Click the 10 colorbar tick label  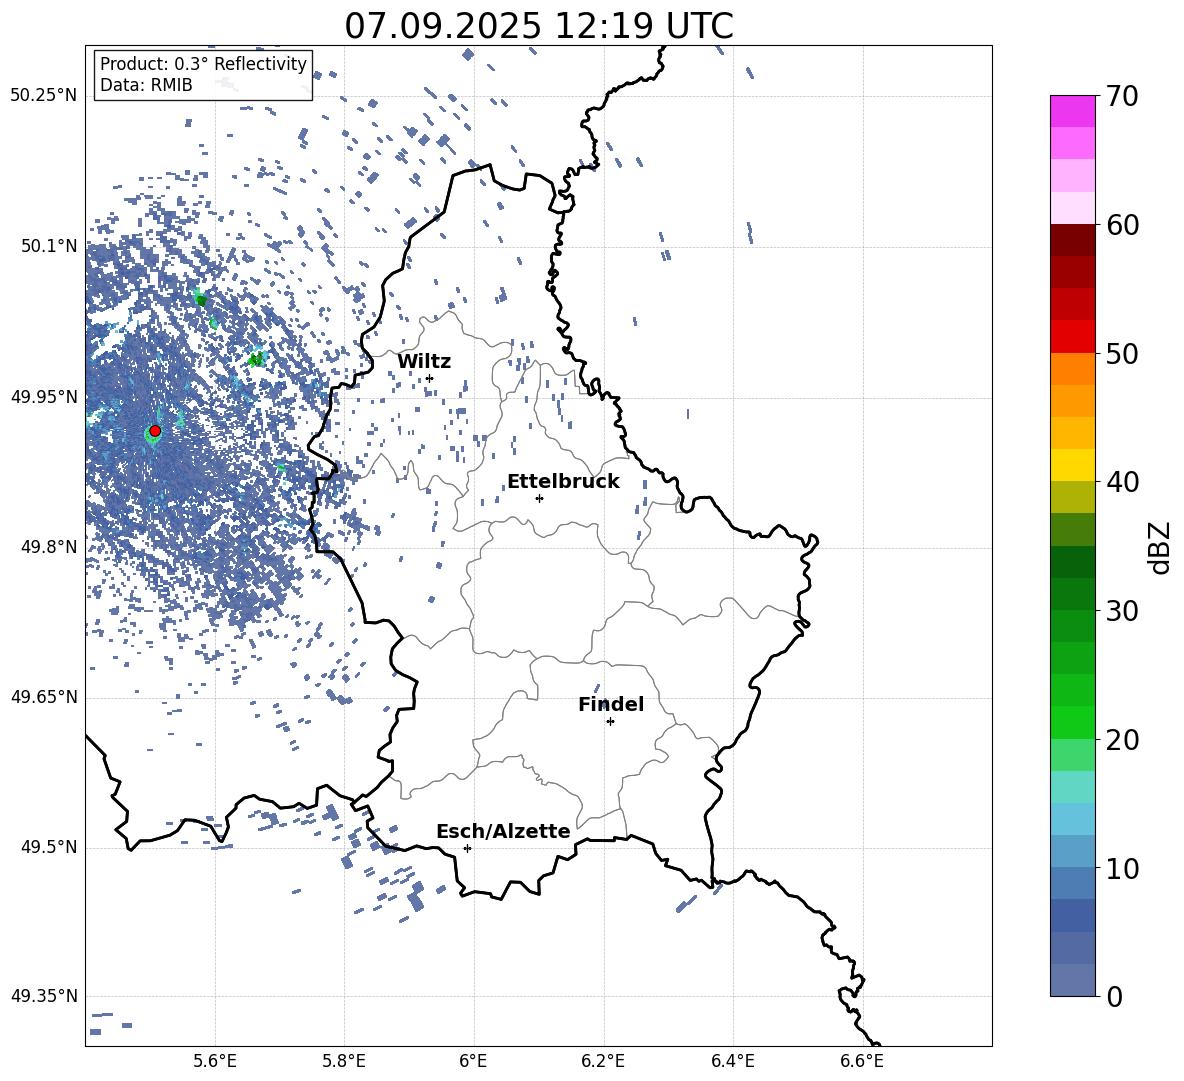(x=1122, y=869)
